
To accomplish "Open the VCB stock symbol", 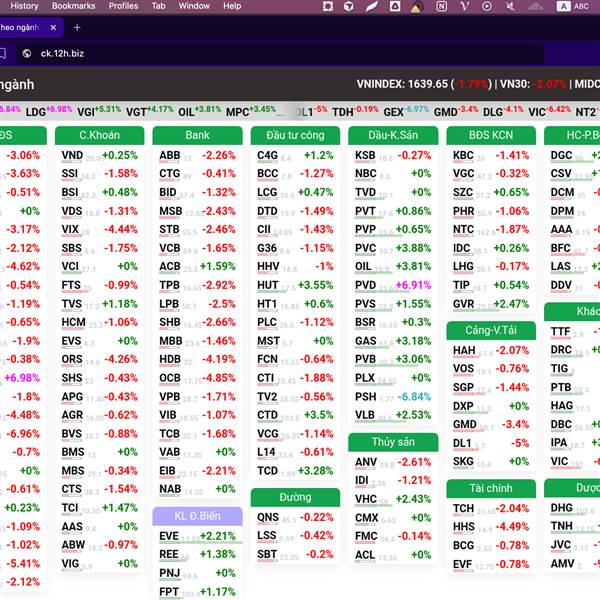I will pos(170,248).
